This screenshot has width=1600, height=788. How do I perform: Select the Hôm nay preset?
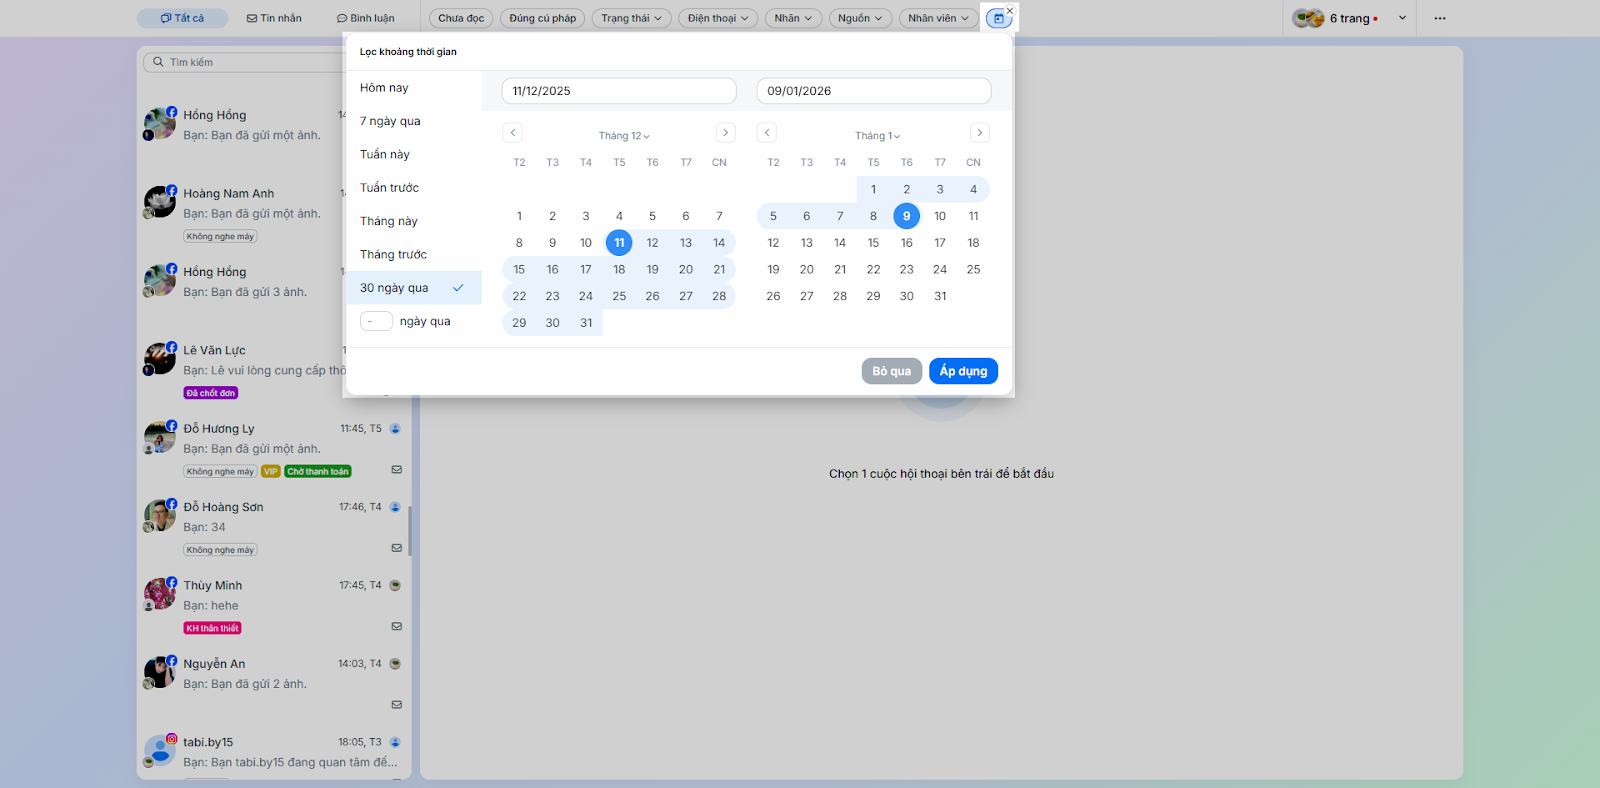coord(414,88)
